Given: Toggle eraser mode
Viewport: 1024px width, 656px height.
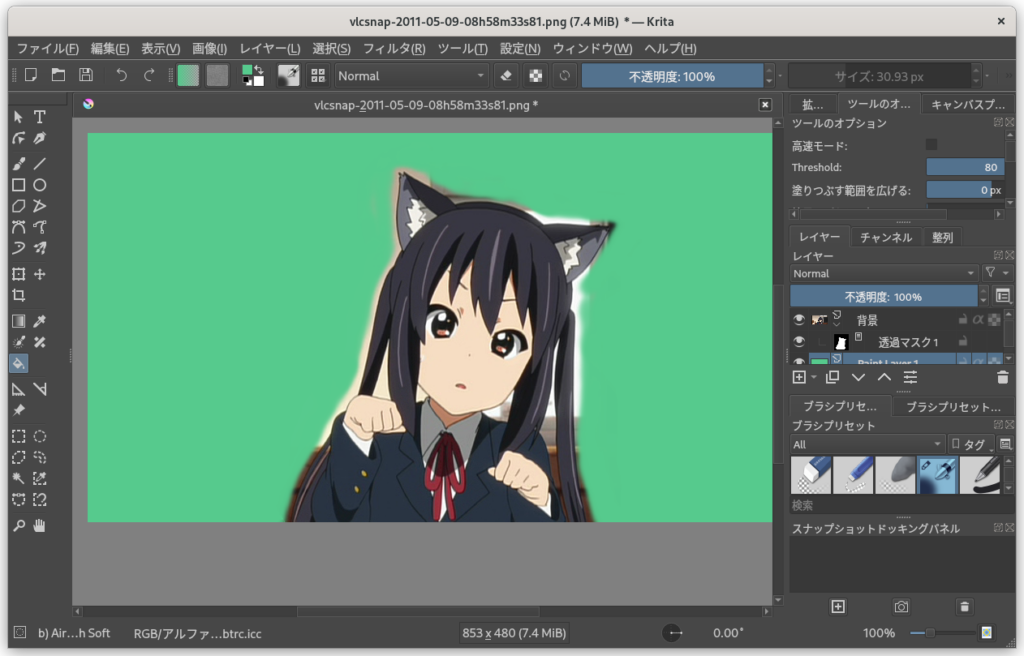Looking at the screenshot, I should click(506, 76).
